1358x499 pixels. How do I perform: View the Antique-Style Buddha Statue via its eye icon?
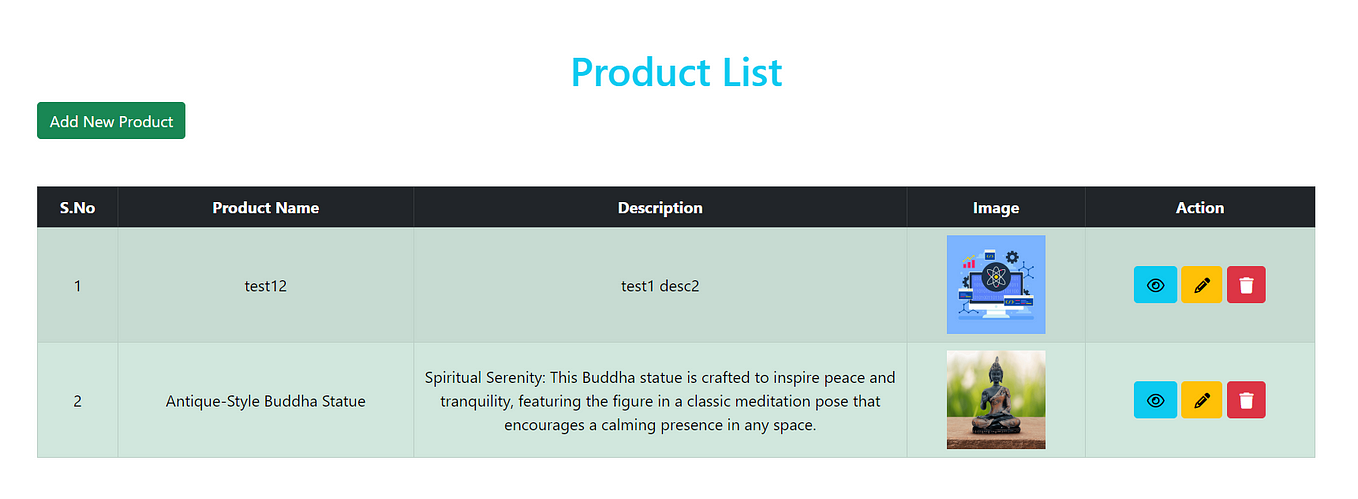(1155, 400)
